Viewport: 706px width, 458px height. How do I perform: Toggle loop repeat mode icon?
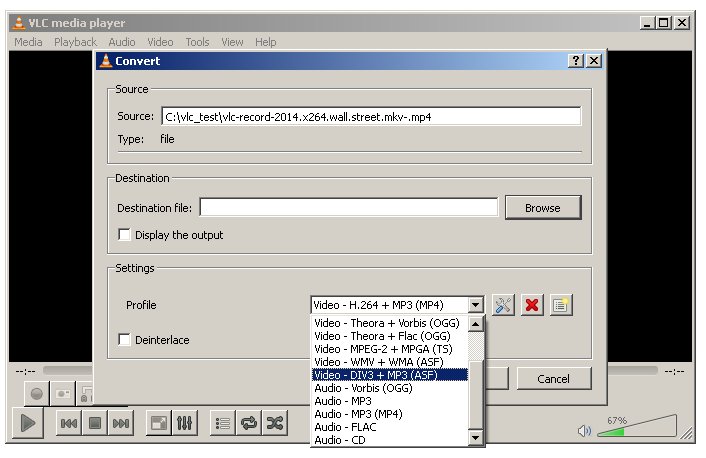[x=249, y=423]
